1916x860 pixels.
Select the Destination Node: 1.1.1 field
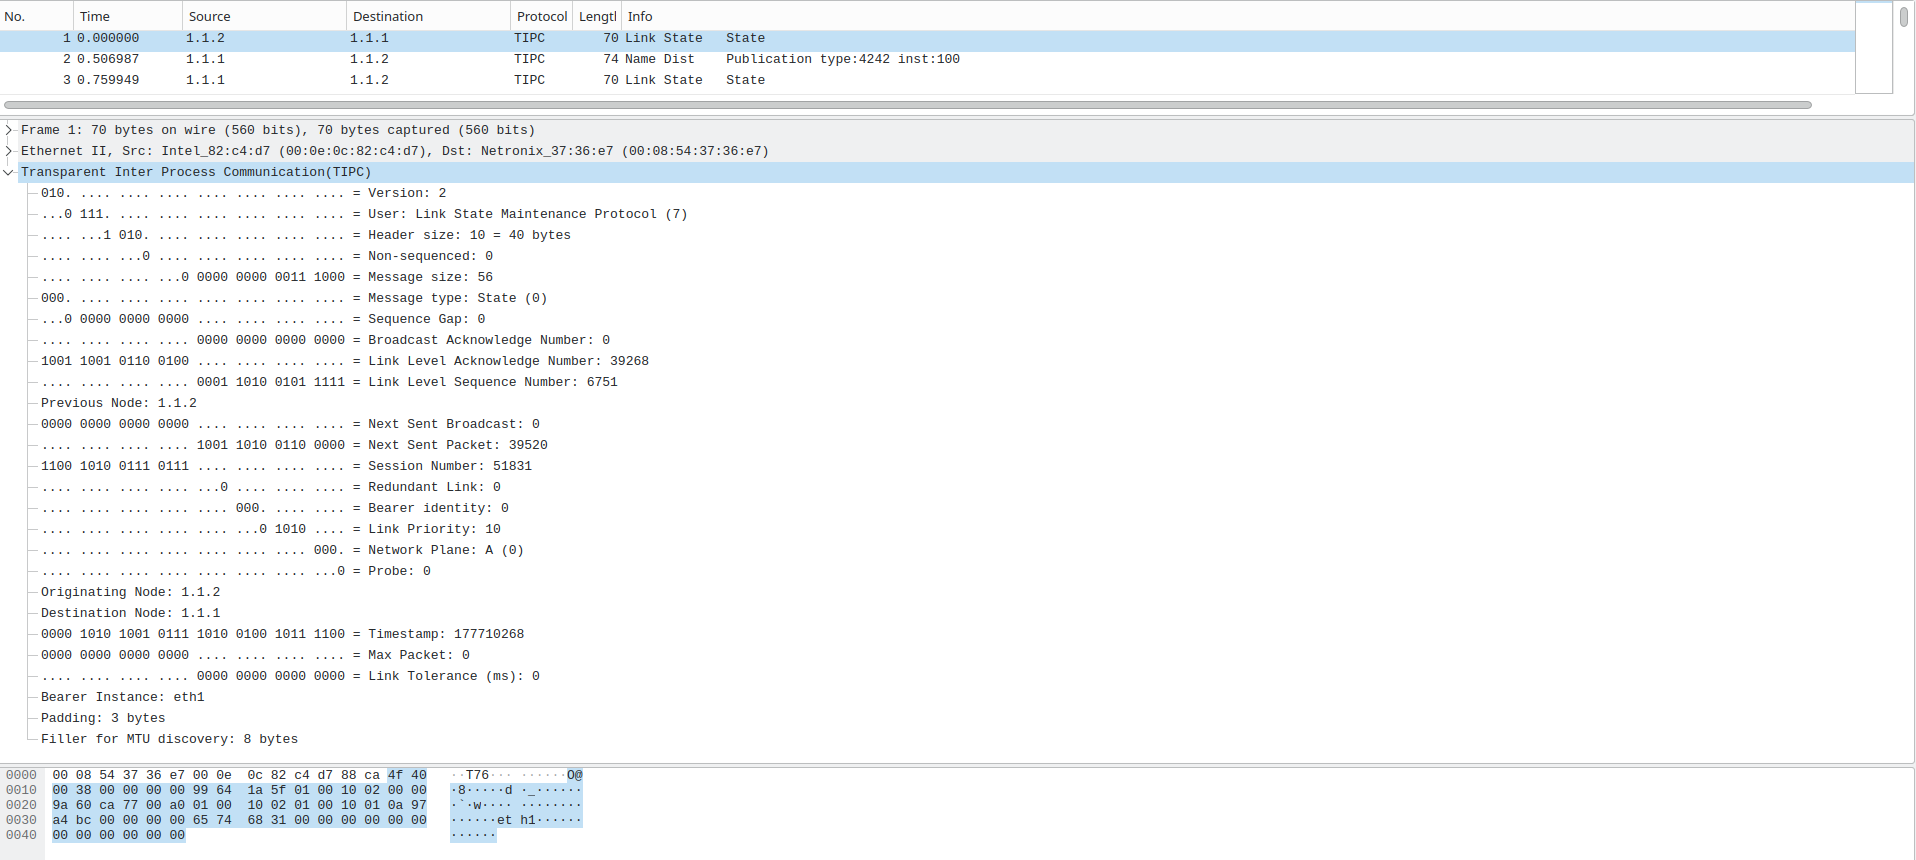pyautogui.click(x=131, y=613)
